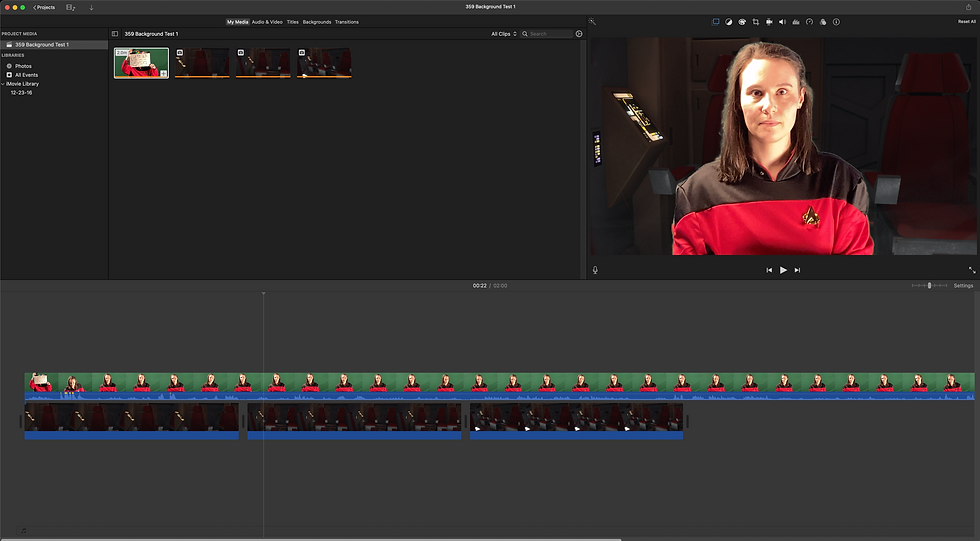980x541 pixels.
Task: Click the share export icon
Action: coord(969,7)
